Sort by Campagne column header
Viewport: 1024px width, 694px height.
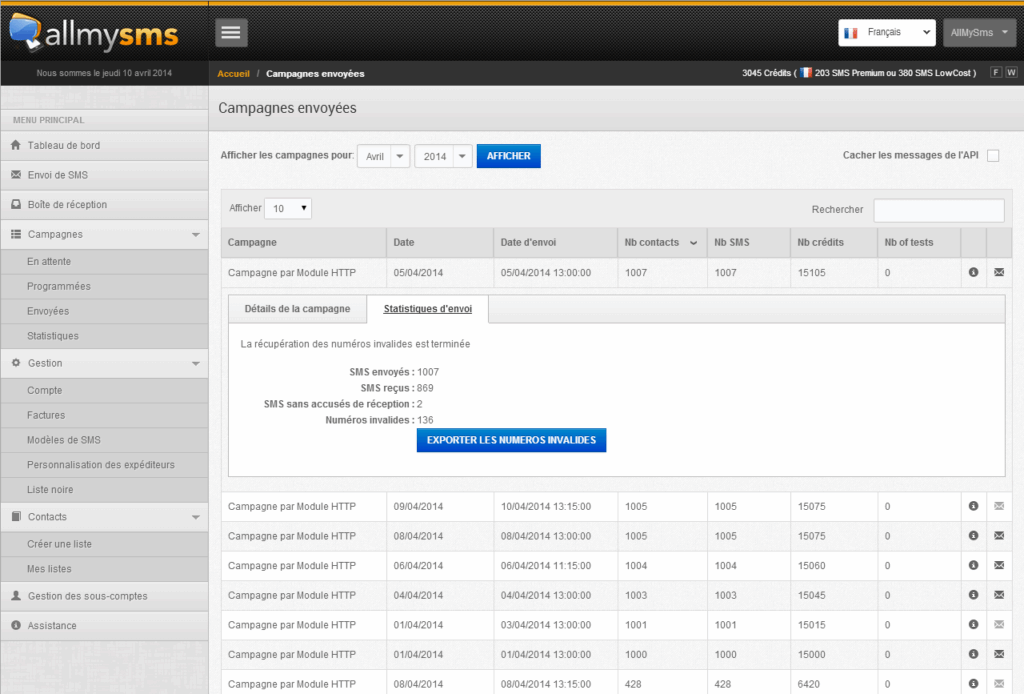(304, 242)
